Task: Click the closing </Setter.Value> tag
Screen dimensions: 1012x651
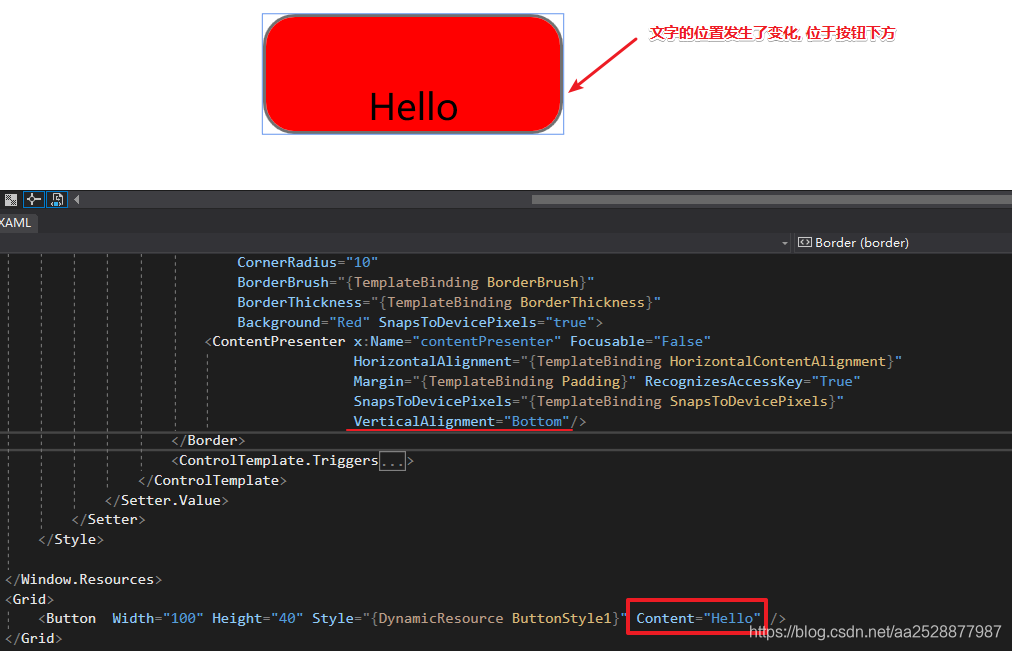Action: (167, 501)
